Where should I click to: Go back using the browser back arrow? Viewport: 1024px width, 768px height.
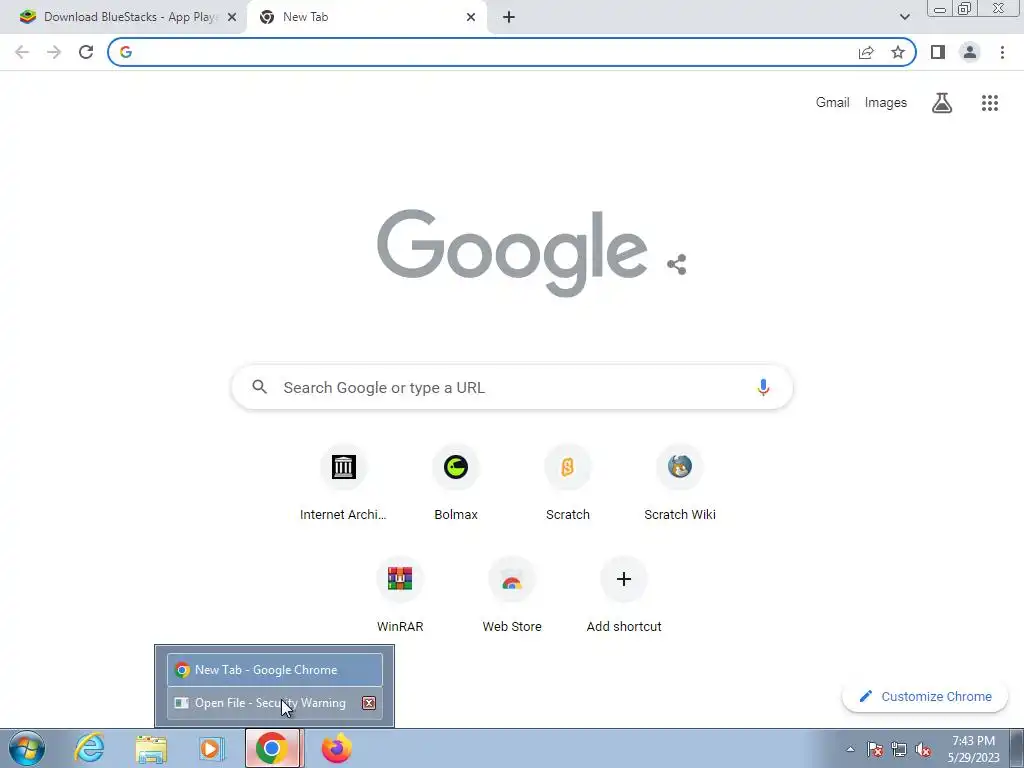(x=22, y=52)
